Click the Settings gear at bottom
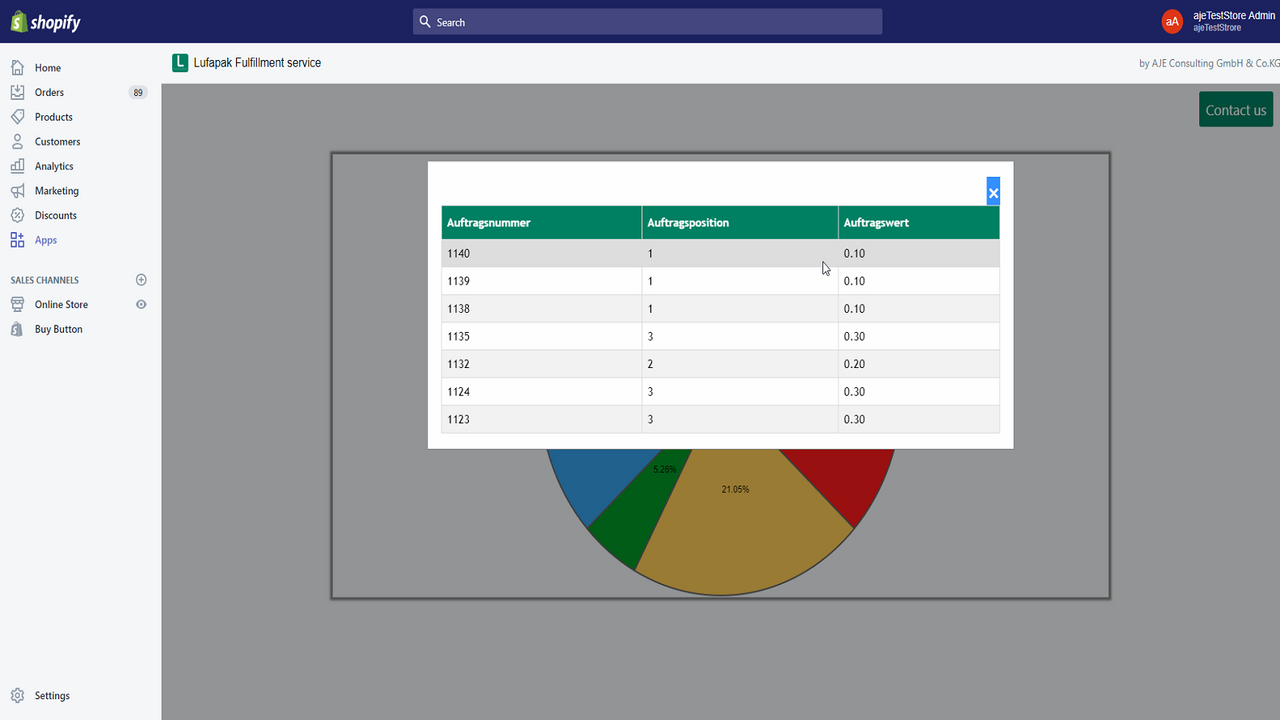 pyautogui.click(x=19, y=695)
